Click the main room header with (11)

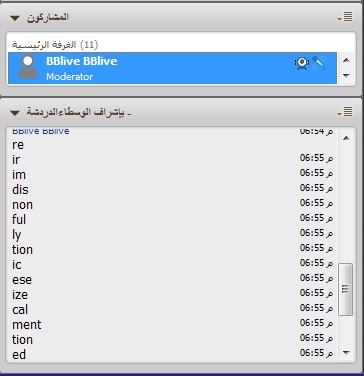point(55,44)
